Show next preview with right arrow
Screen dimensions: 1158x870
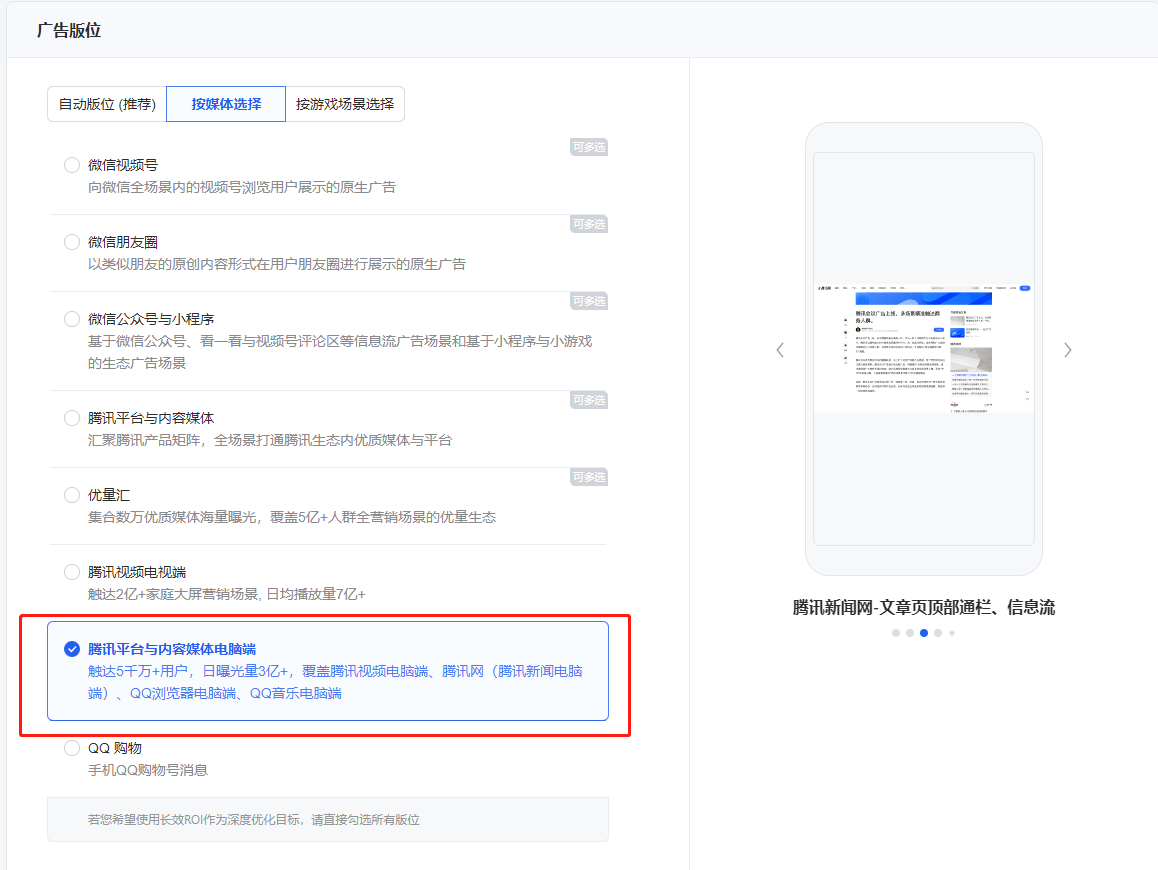[x=1067, y=350]
